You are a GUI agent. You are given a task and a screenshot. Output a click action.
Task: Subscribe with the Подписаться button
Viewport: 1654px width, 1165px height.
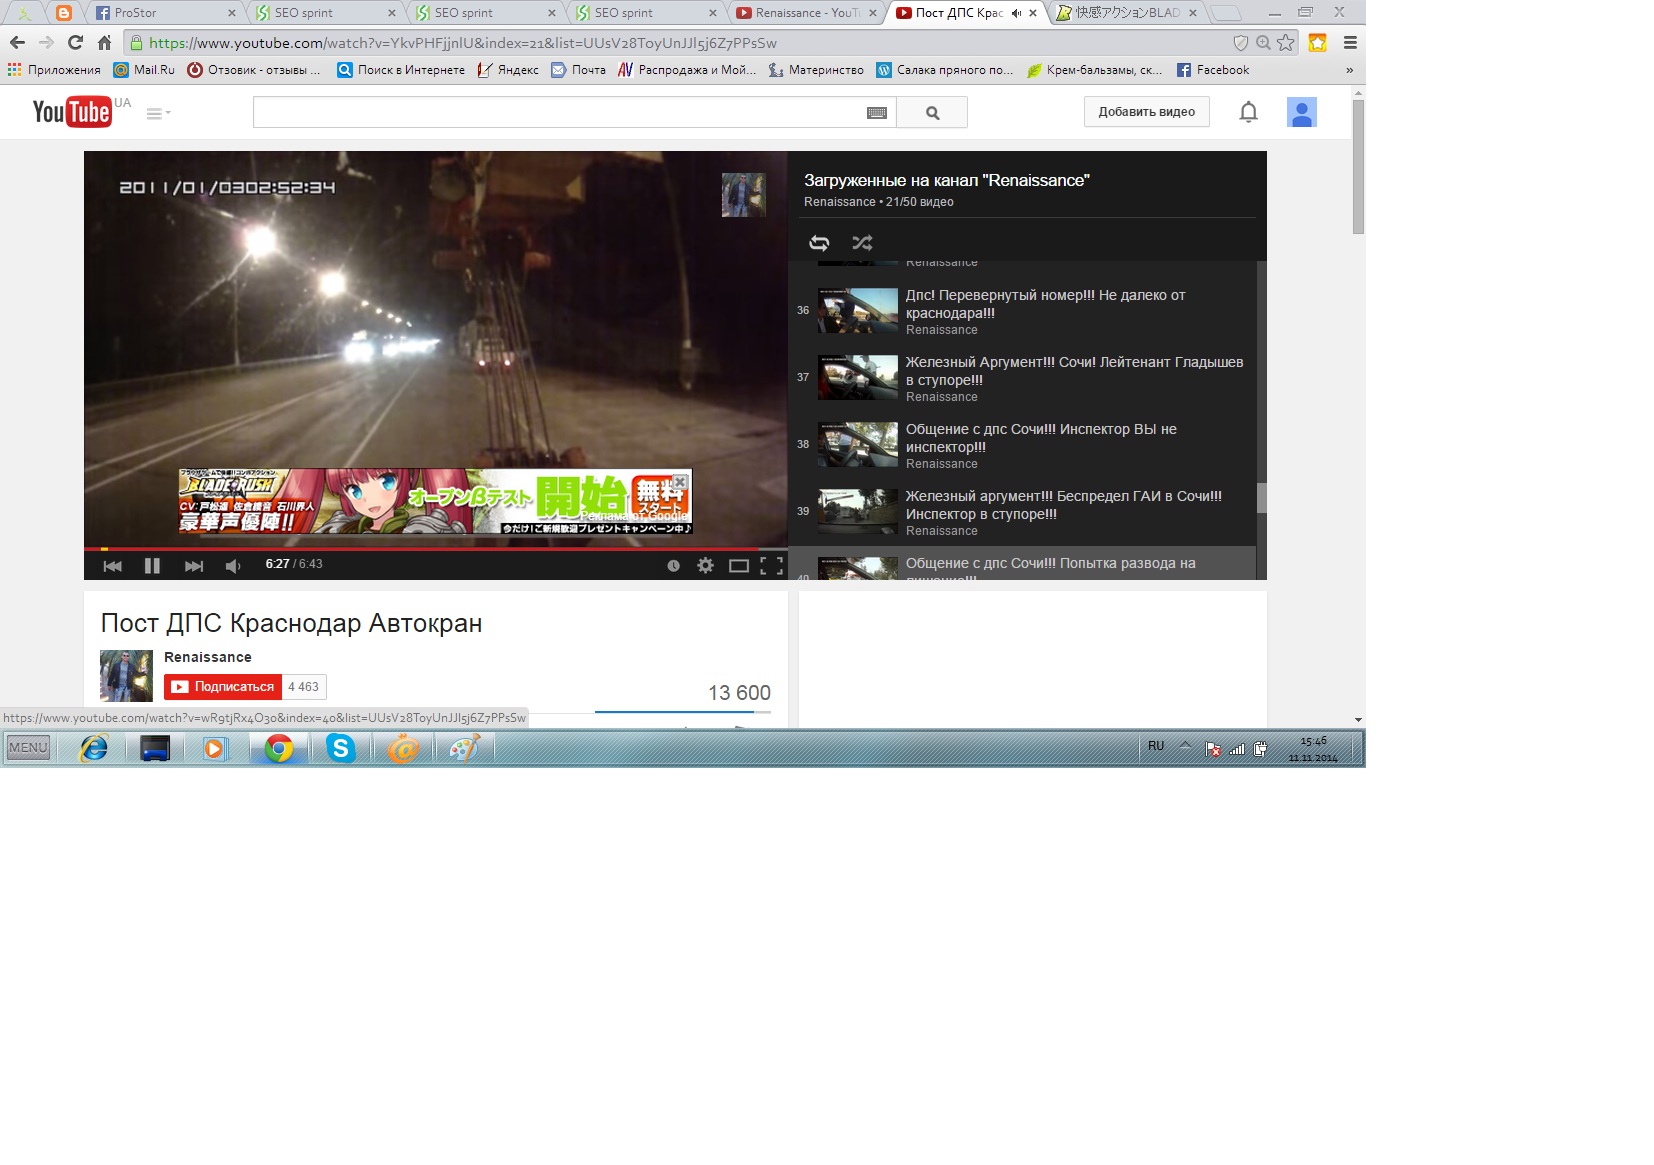pos(223,687)
